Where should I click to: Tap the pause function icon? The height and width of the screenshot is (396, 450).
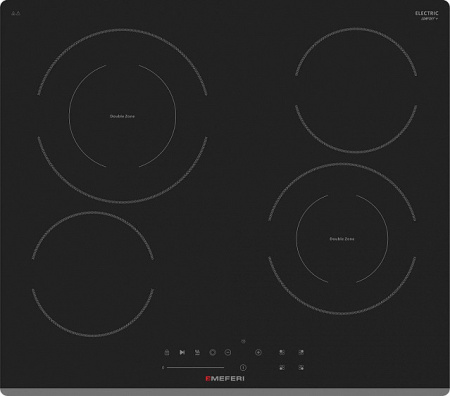182,352
